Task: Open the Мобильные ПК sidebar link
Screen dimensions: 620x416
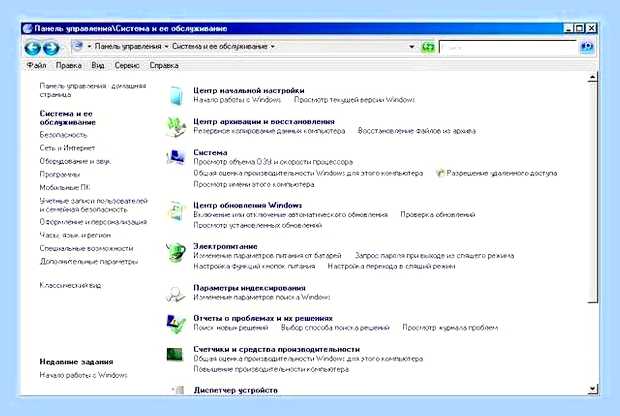Action: [x=65, y=187]
